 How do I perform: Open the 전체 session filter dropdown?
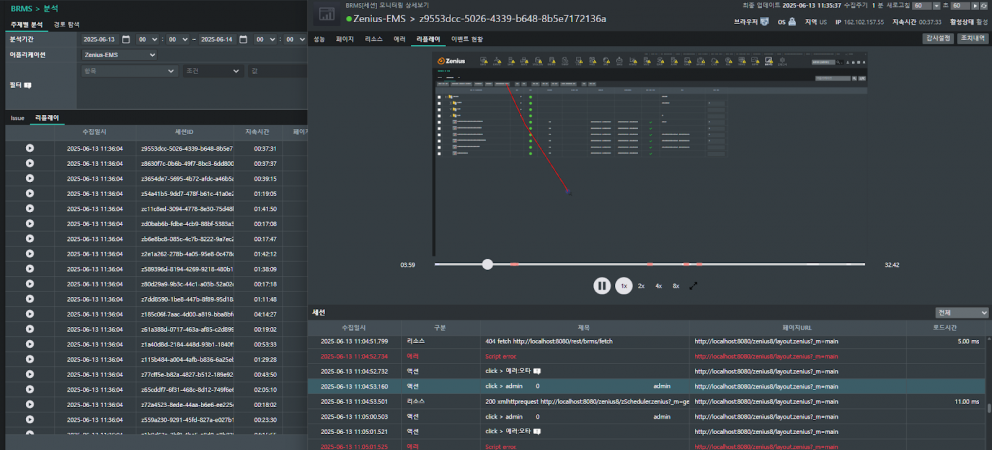point(962,312)
